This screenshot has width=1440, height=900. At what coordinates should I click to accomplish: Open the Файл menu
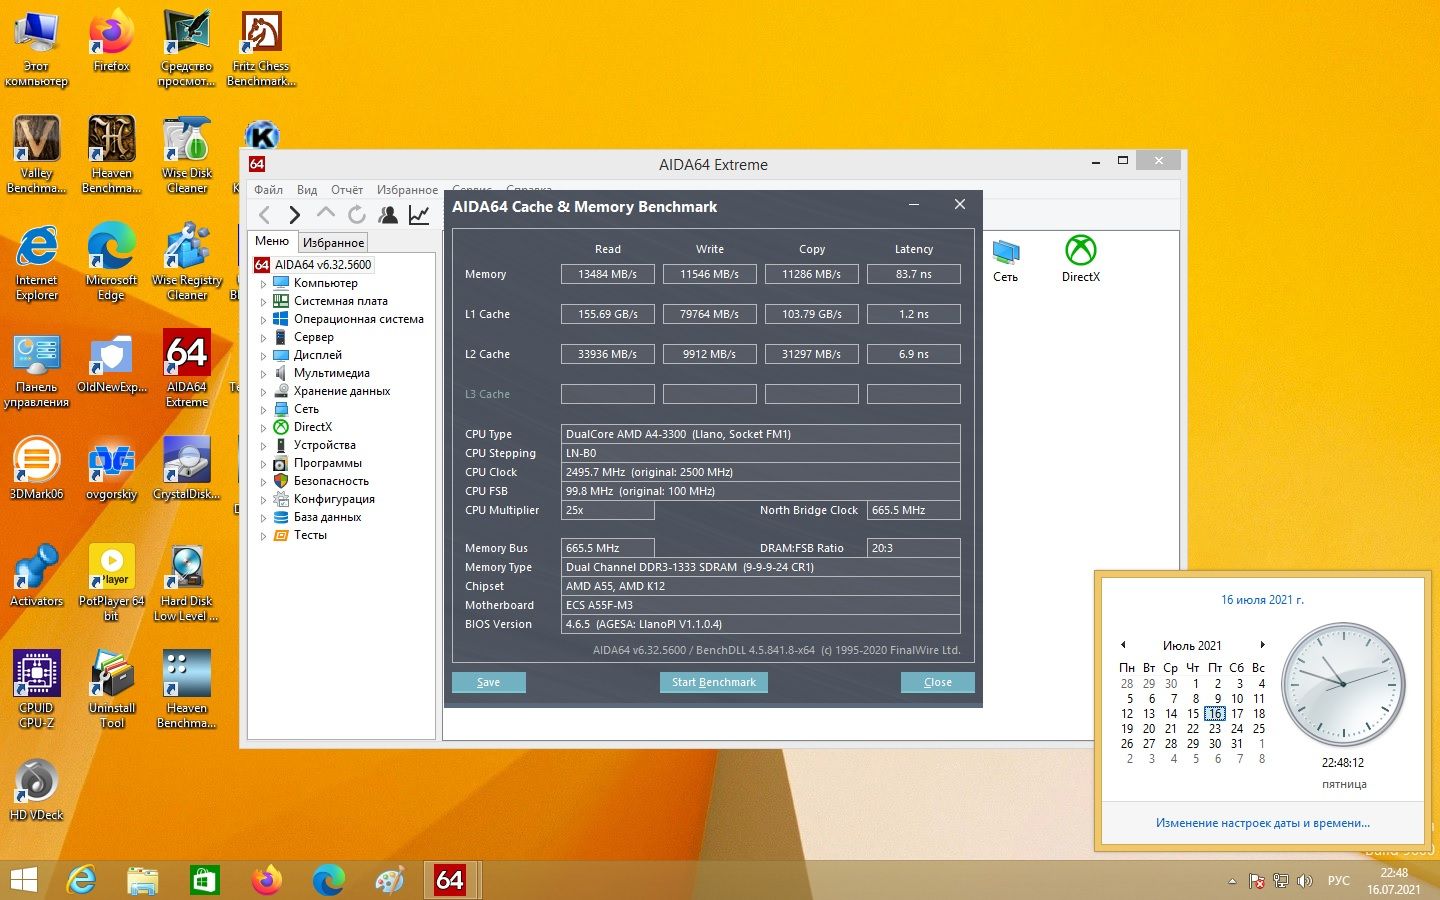point(268,189)
